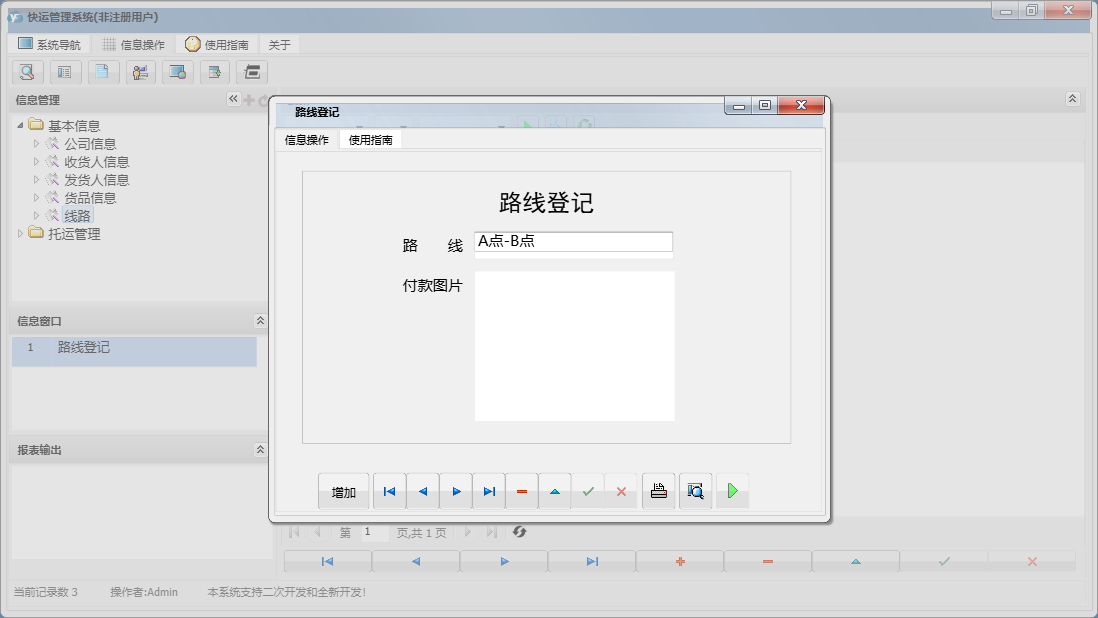
Task: Click the green run arrow in the dialog
Action: pyautogui.click(x=732, y=491)
